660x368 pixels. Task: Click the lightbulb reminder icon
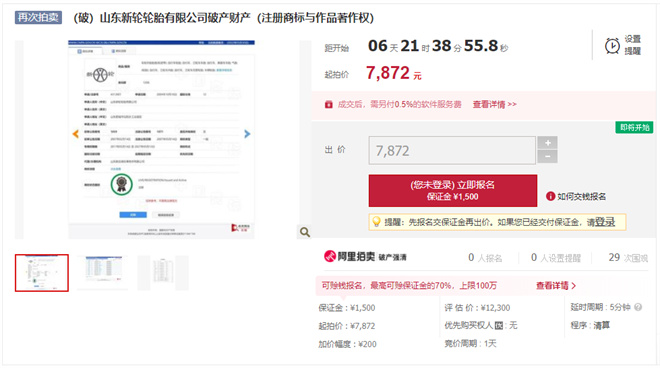(x=376, y=221)
